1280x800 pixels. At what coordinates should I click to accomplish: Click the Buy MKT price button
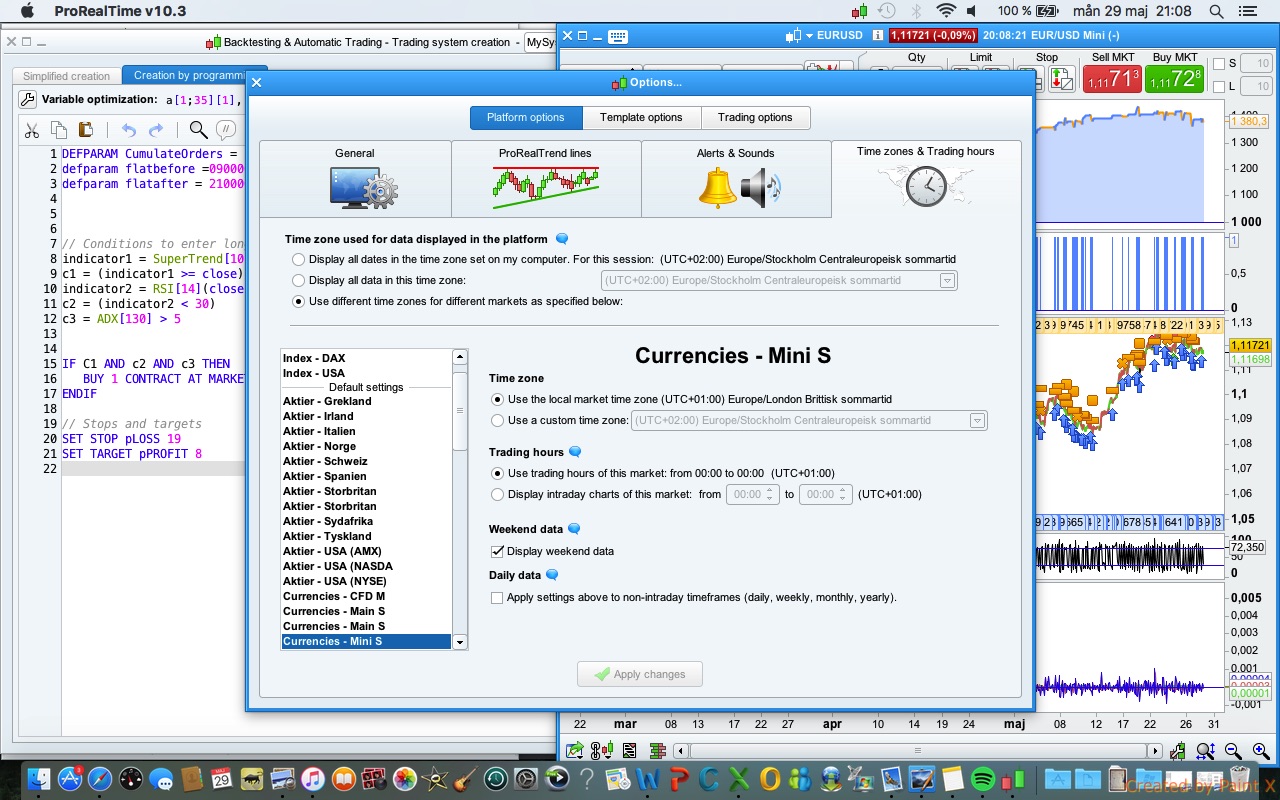tap(1175, 79)
